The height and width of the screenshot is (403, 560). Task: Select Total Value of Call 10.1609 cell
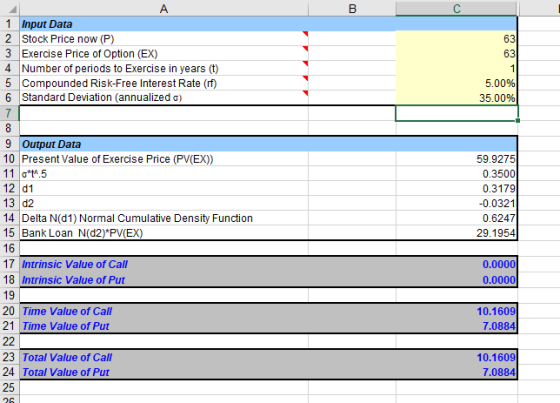click(456, 357)
